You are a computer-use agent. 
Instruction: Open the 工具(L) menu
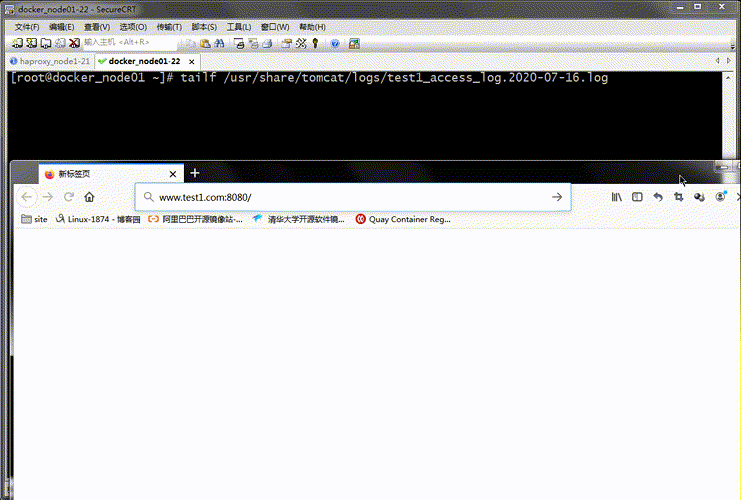point(239,27)
